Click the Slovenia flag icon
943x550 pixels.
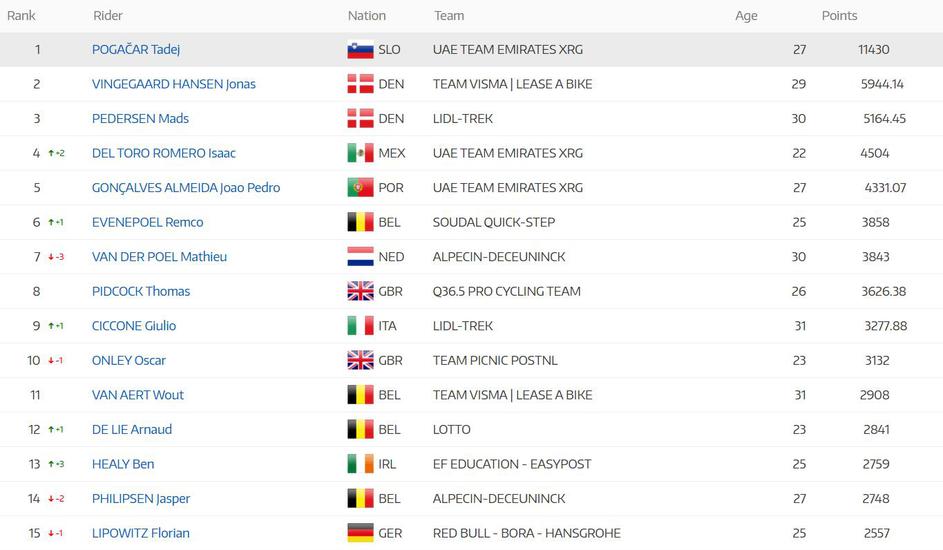click(x=360, y=50)
